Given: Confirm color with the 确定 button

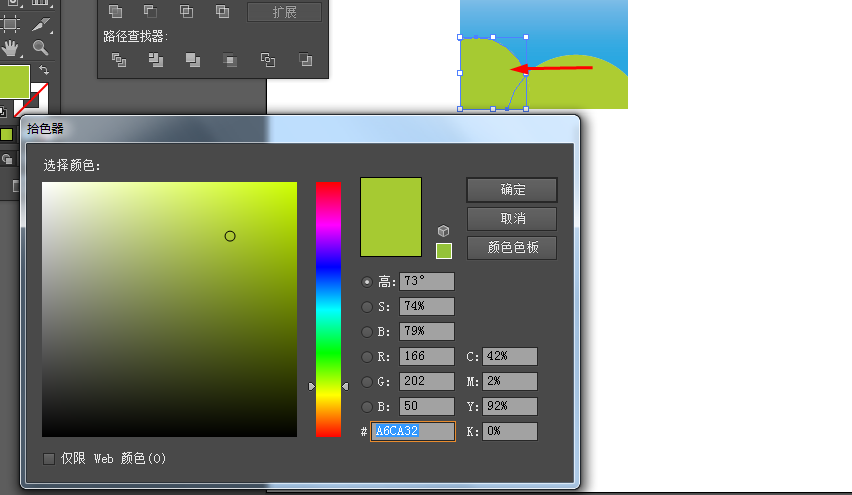Looking at the screenshot, I should [512, 190].
